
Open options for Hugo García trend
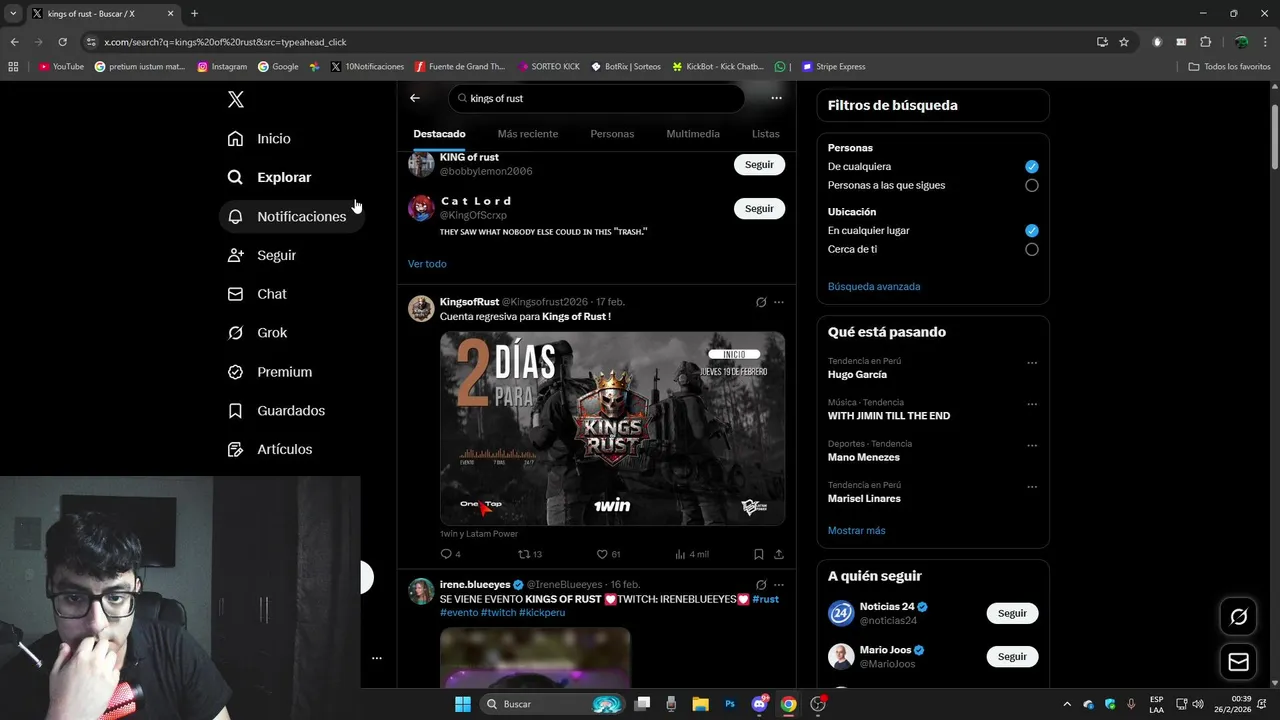click(x=1032, y=363)
